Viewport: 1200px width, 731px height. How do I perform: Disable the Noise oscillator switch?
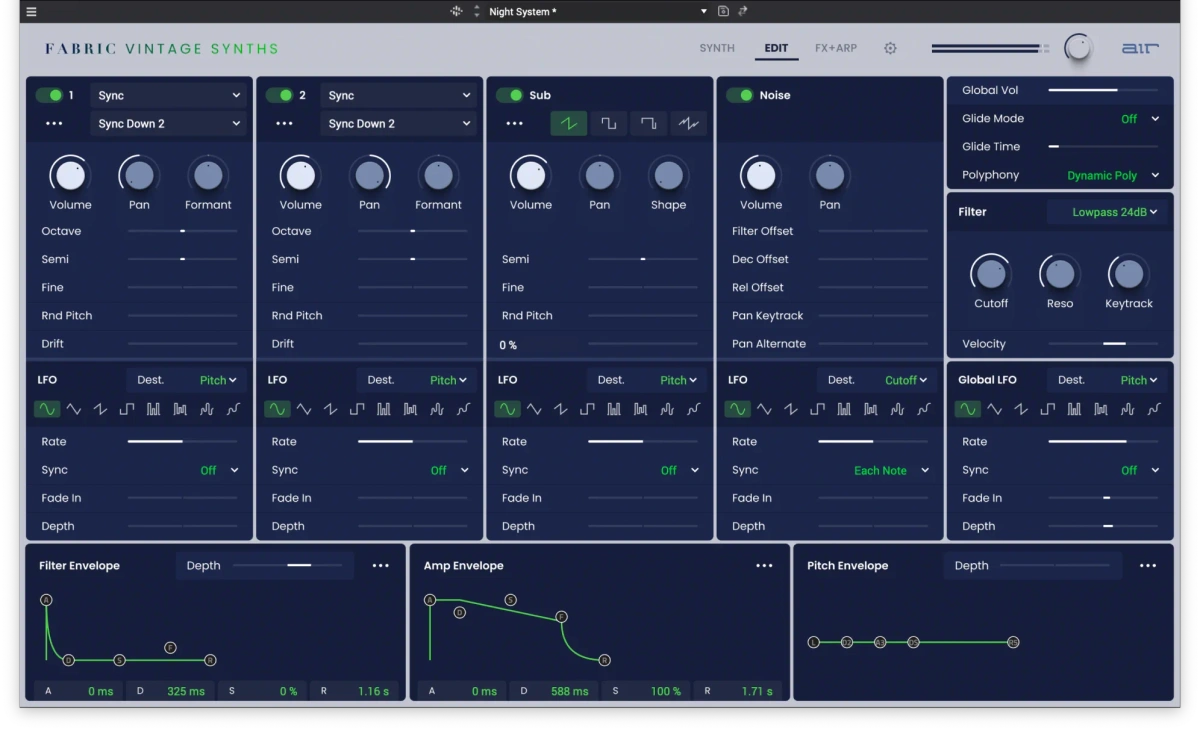tap(740, 95)
